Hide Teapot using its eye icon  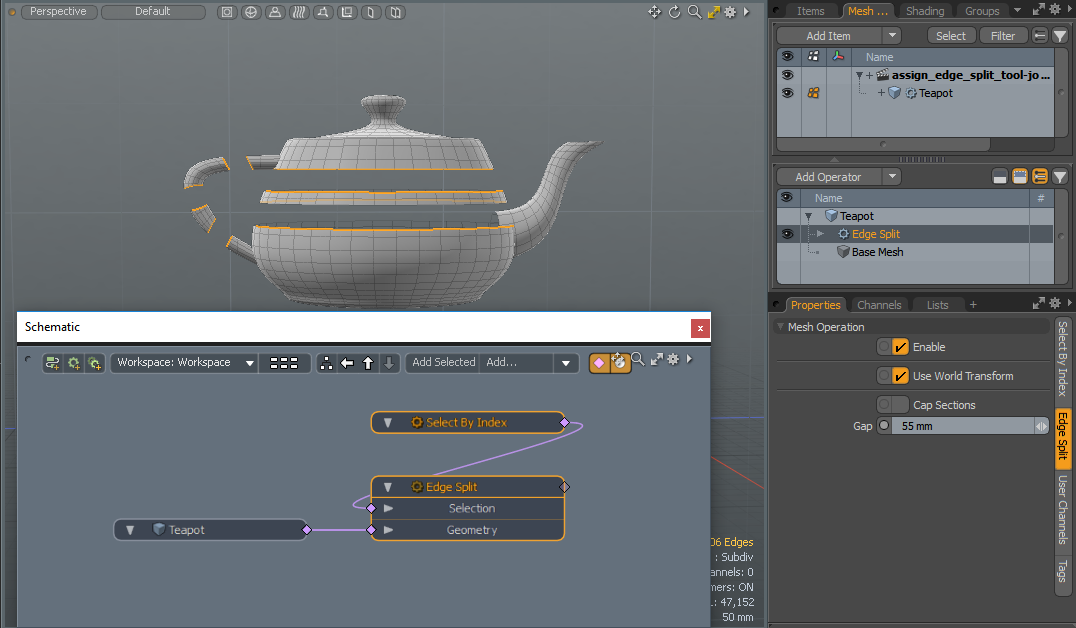(787, 93)
